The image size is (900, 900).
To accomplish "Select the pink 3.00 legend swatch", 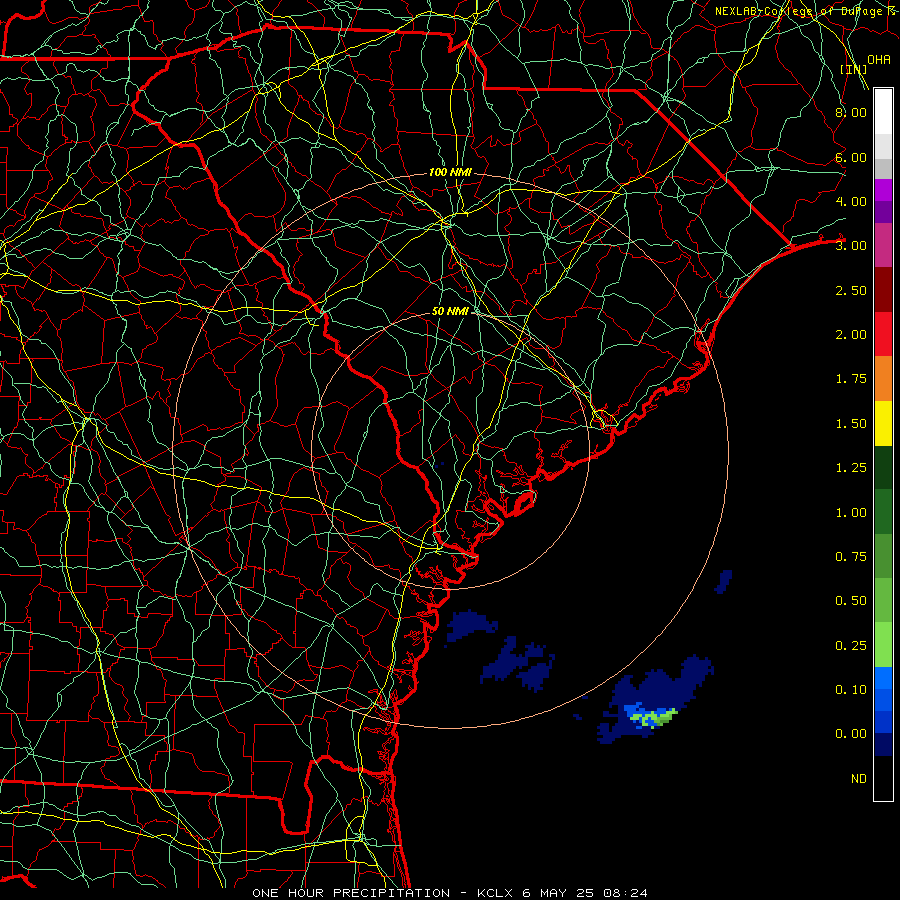I will 883,245.
